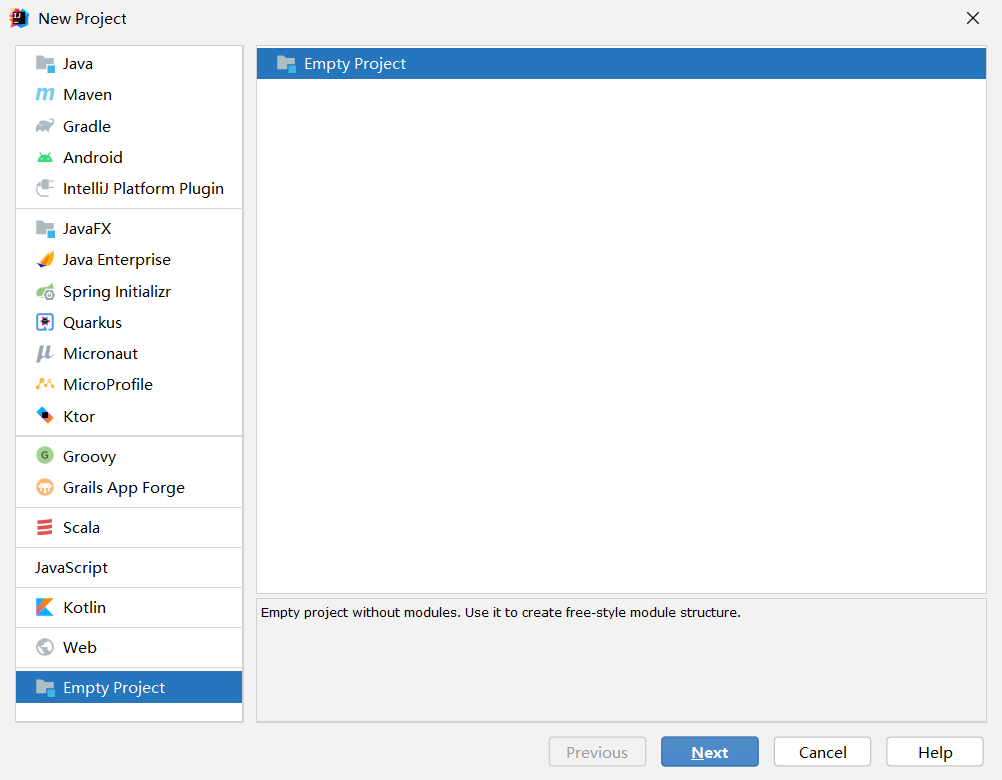Click the Groovy G icon

(x=45, y=455)
